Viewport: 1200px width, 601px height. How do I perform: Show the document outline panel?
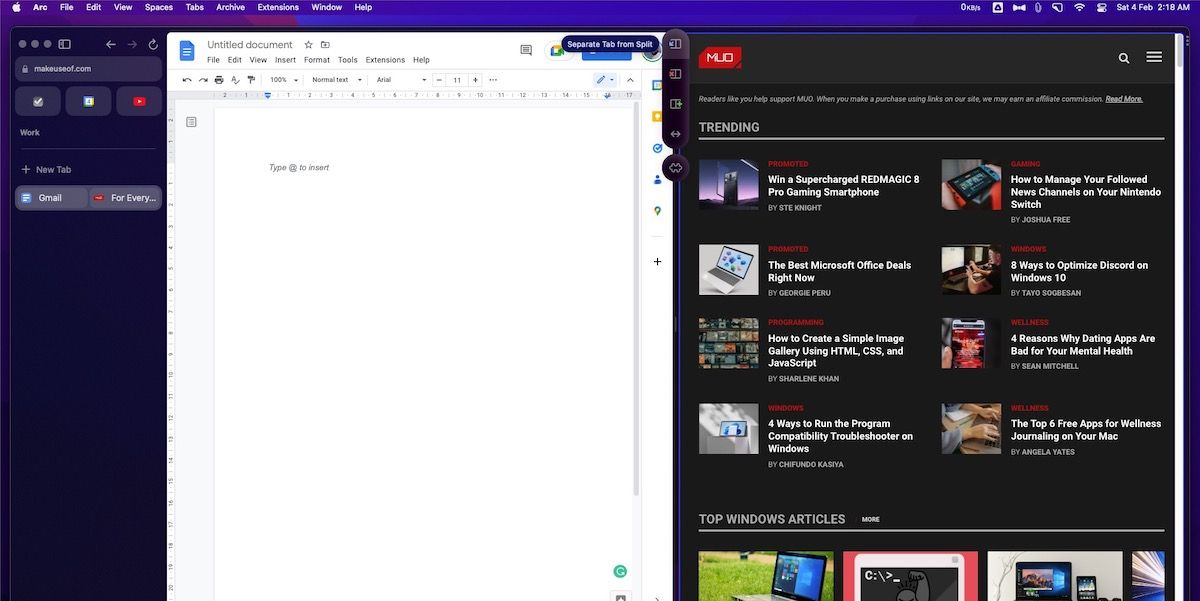(192, 122)
